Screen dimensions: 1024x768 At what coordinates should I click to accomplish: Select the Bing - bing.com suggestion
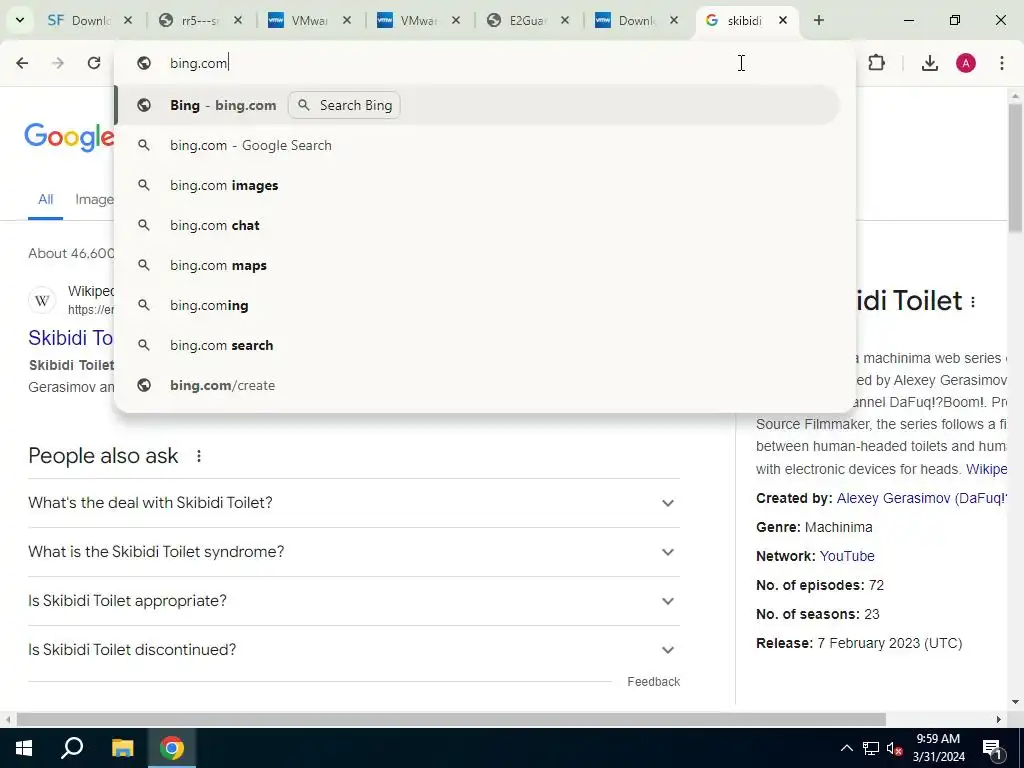477,105
